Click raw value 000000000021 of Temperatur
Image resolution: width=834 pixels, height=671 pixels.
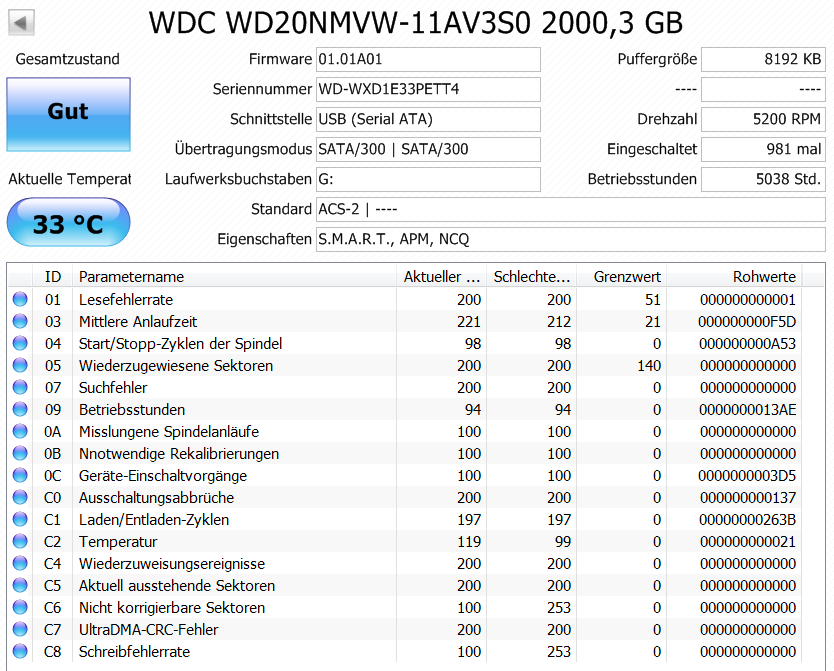click(x=748, y=541)
